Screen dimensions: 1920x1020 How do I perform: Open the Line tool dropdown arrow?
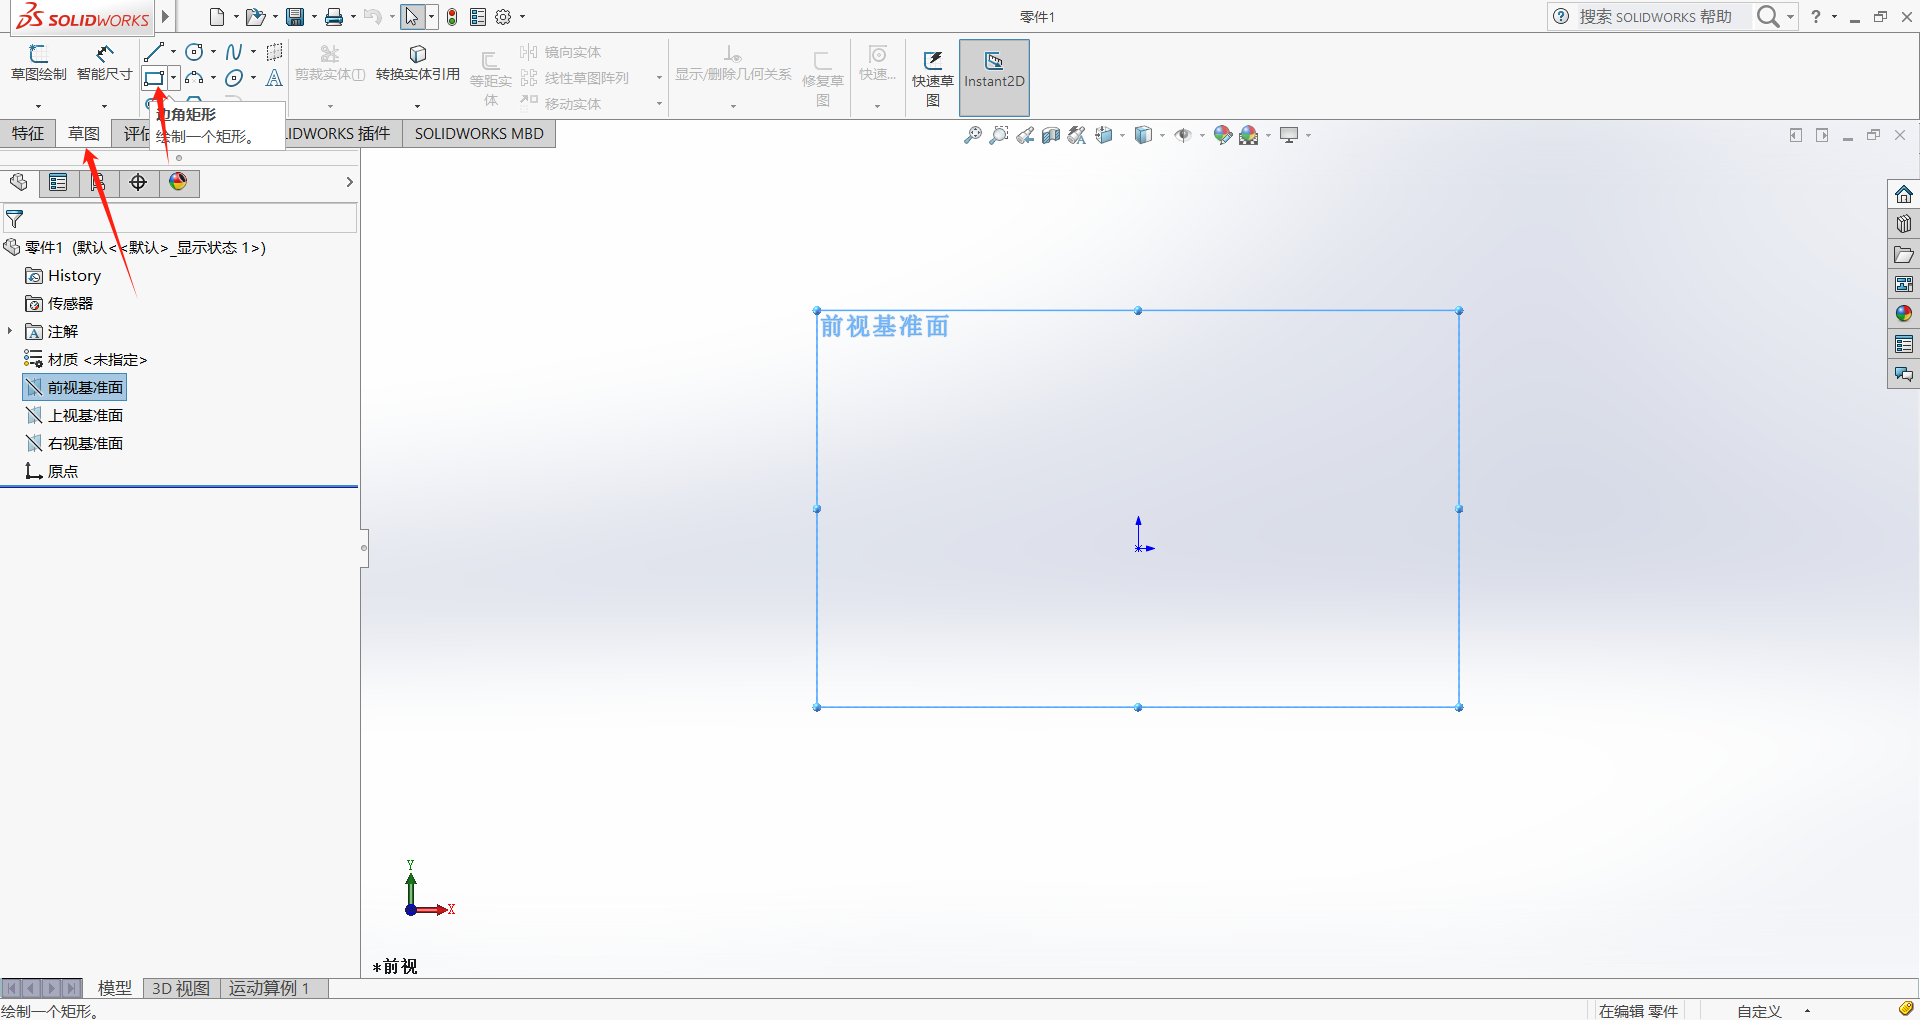[x=173, y=52]
